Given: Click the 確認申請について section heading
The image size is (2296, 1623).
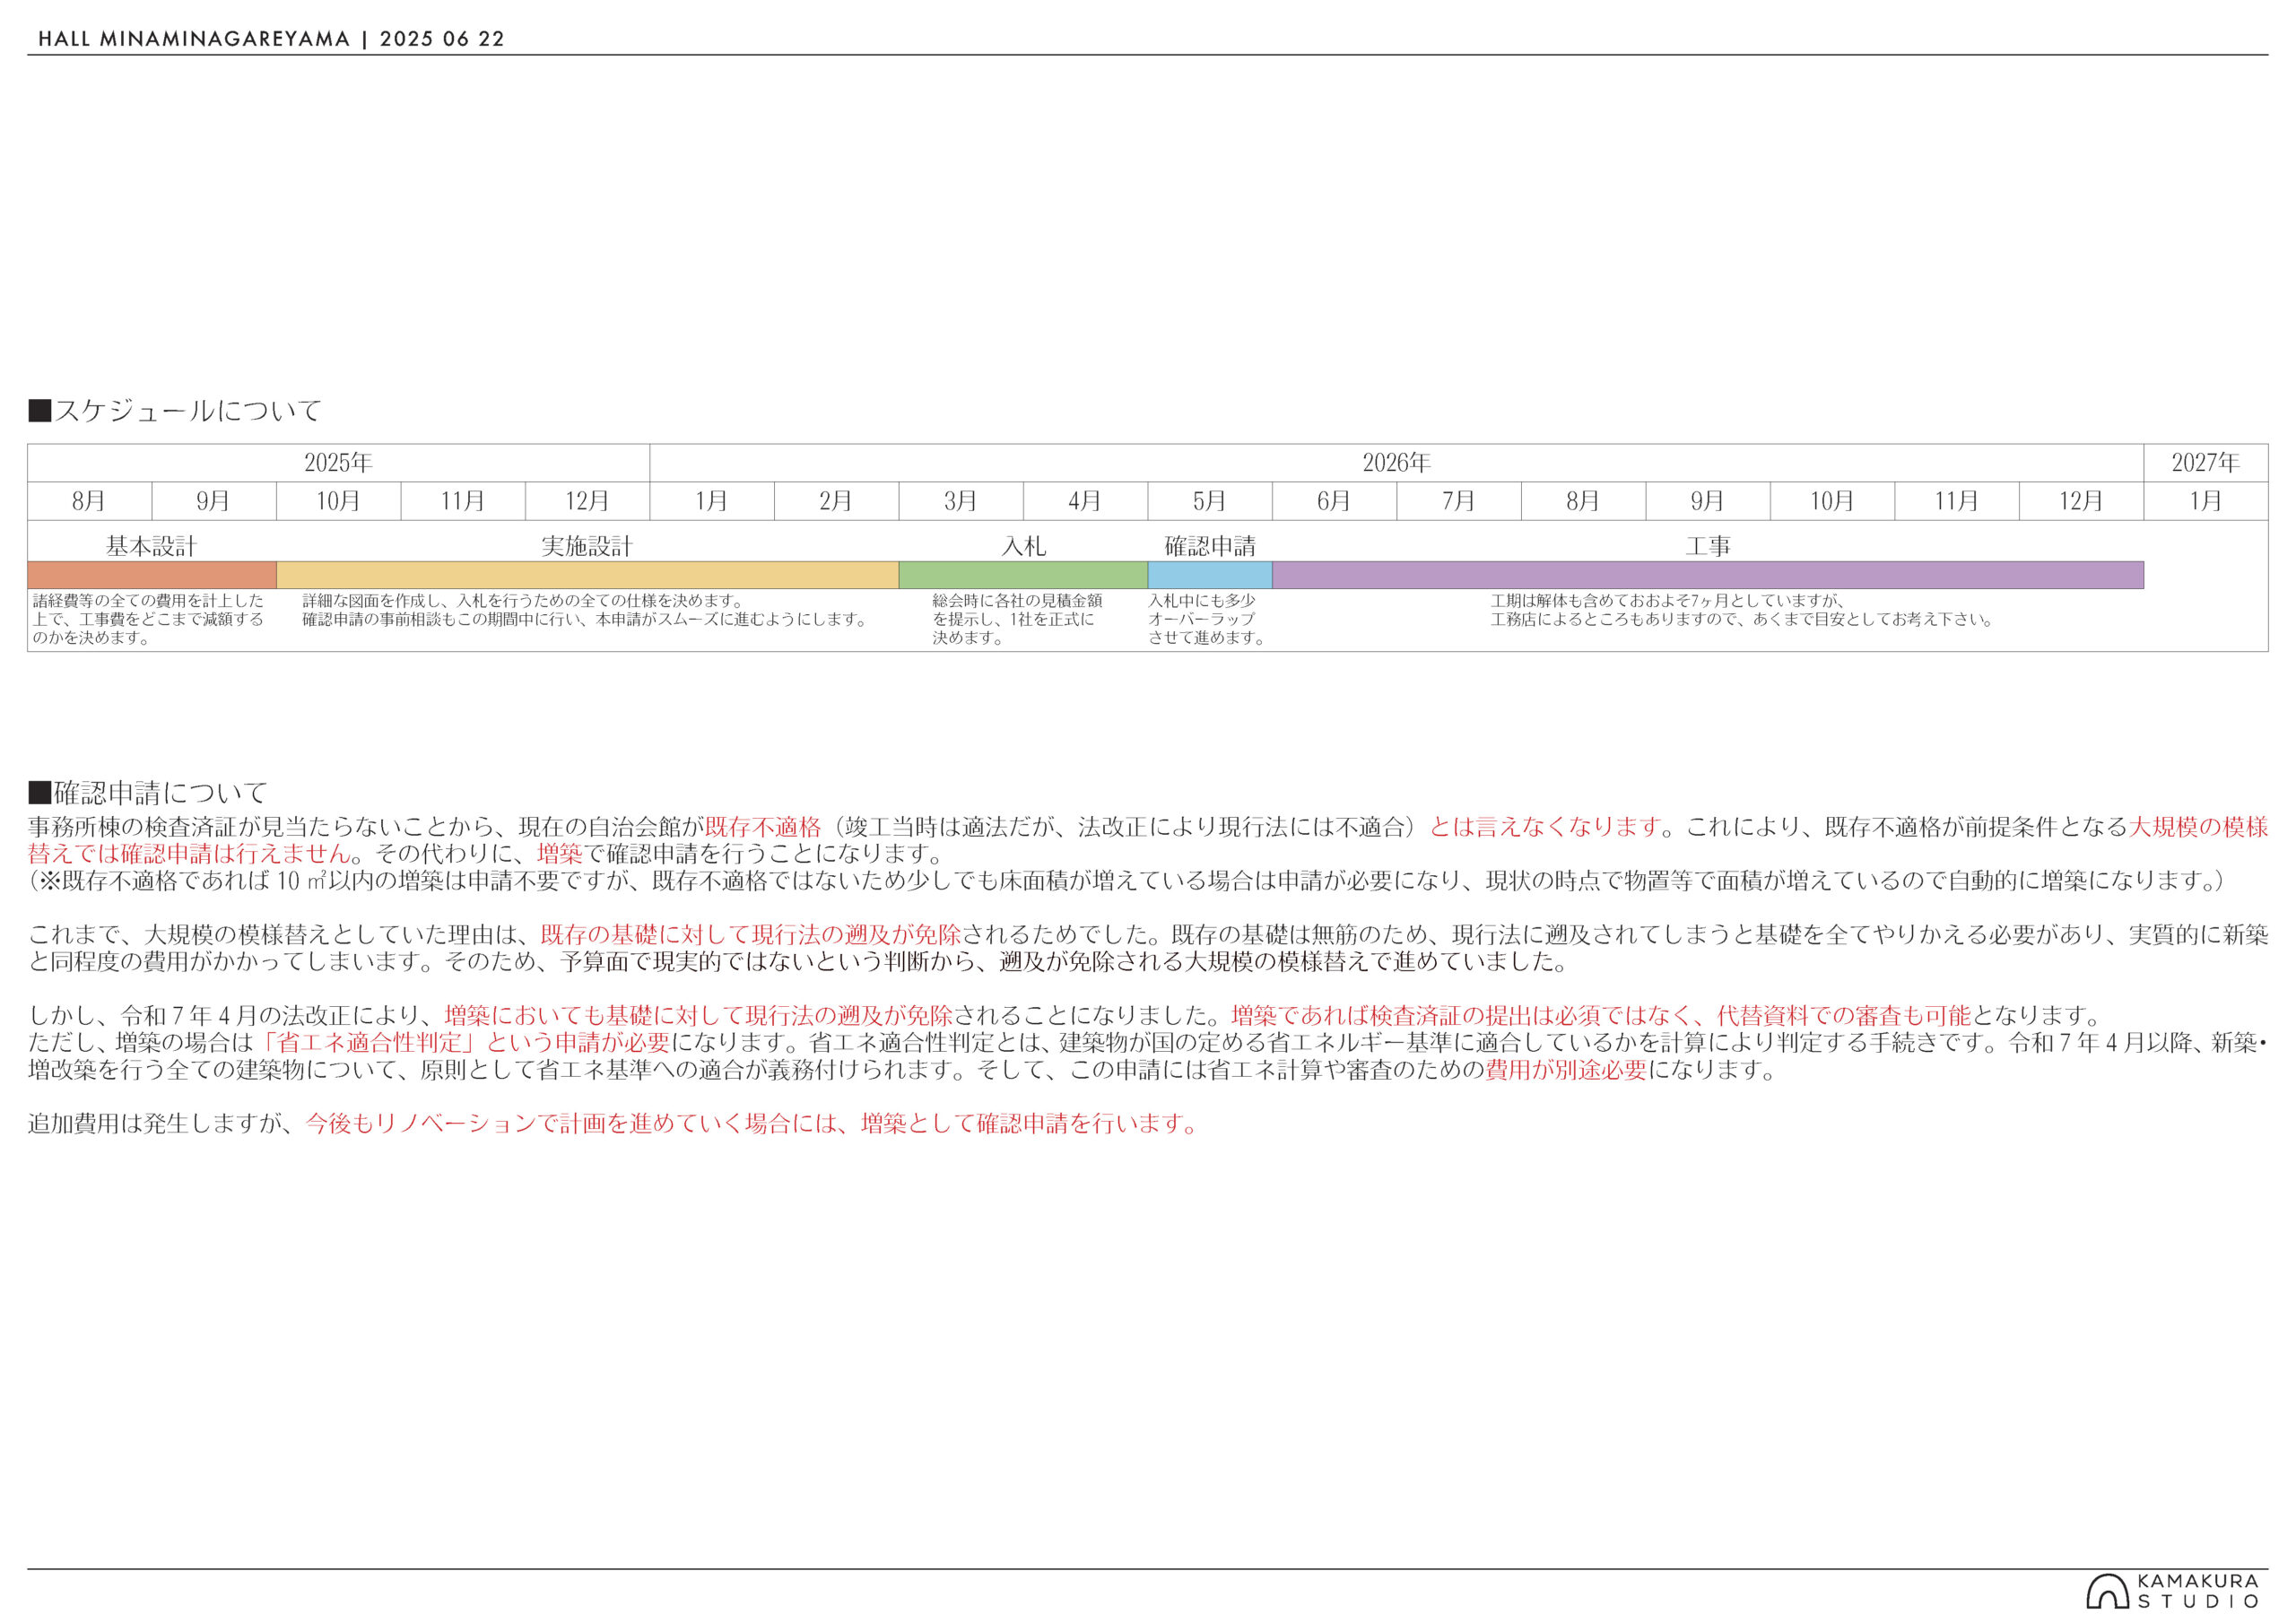Looking at the screenshot, I should pos(148,793).
